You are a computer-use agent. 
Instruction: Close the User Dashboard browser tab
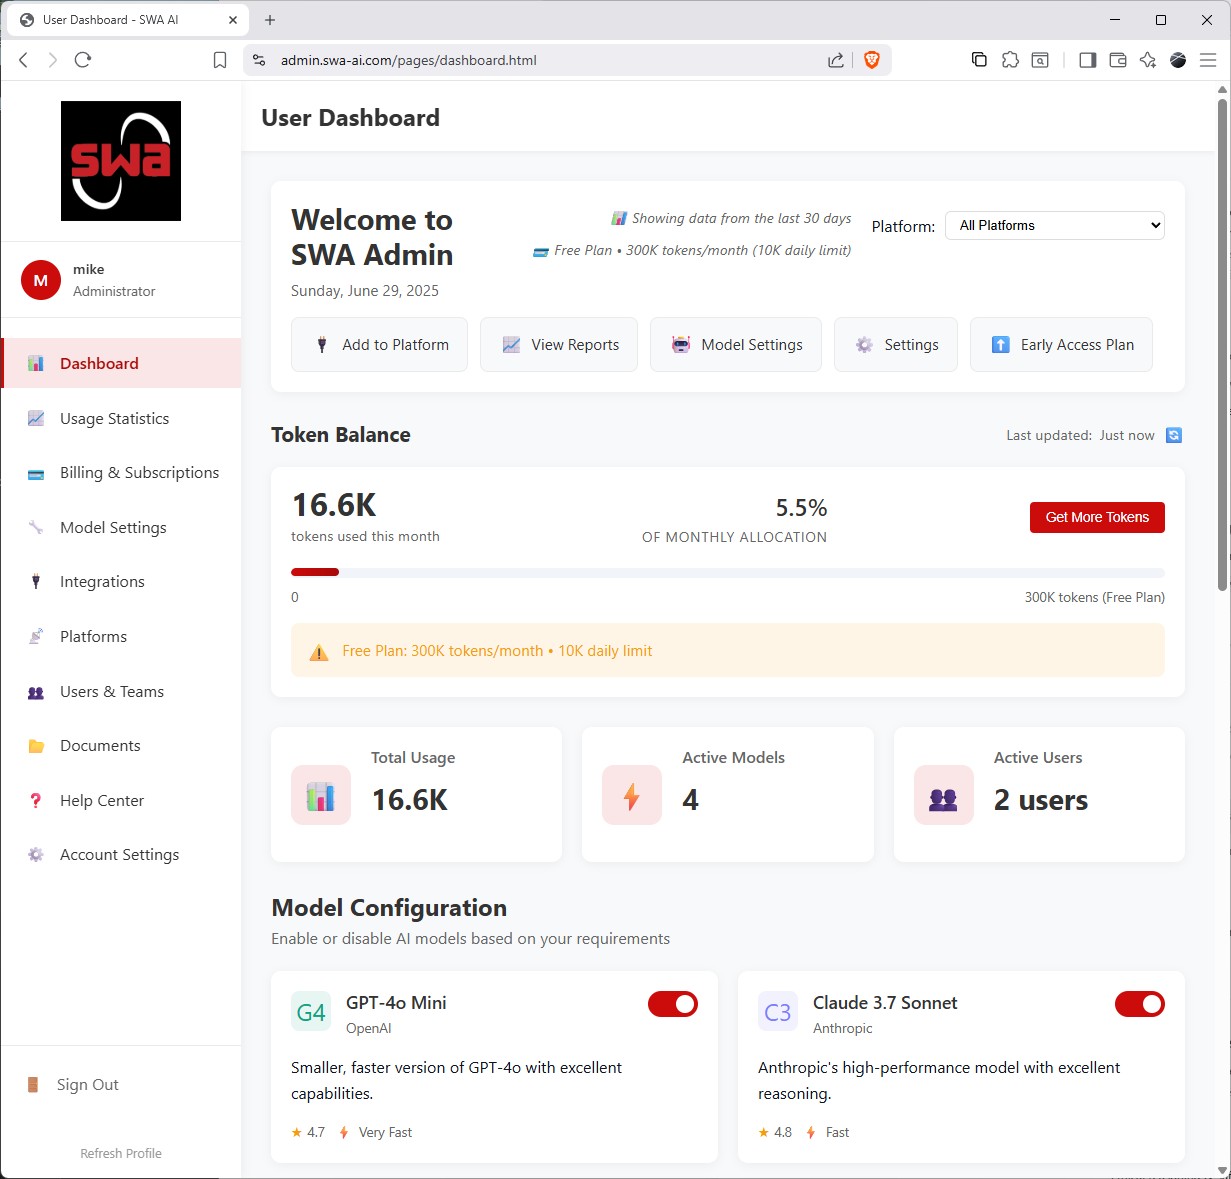(x=233, y=20)
